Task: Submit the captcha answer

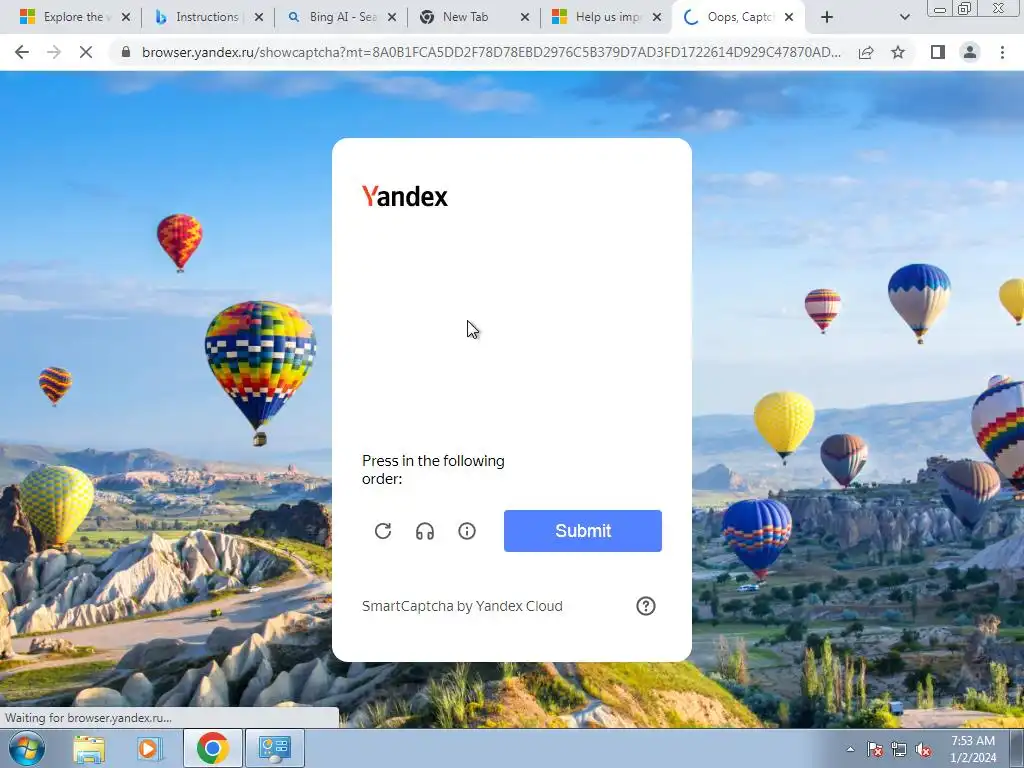Action: tap(583, 531)
